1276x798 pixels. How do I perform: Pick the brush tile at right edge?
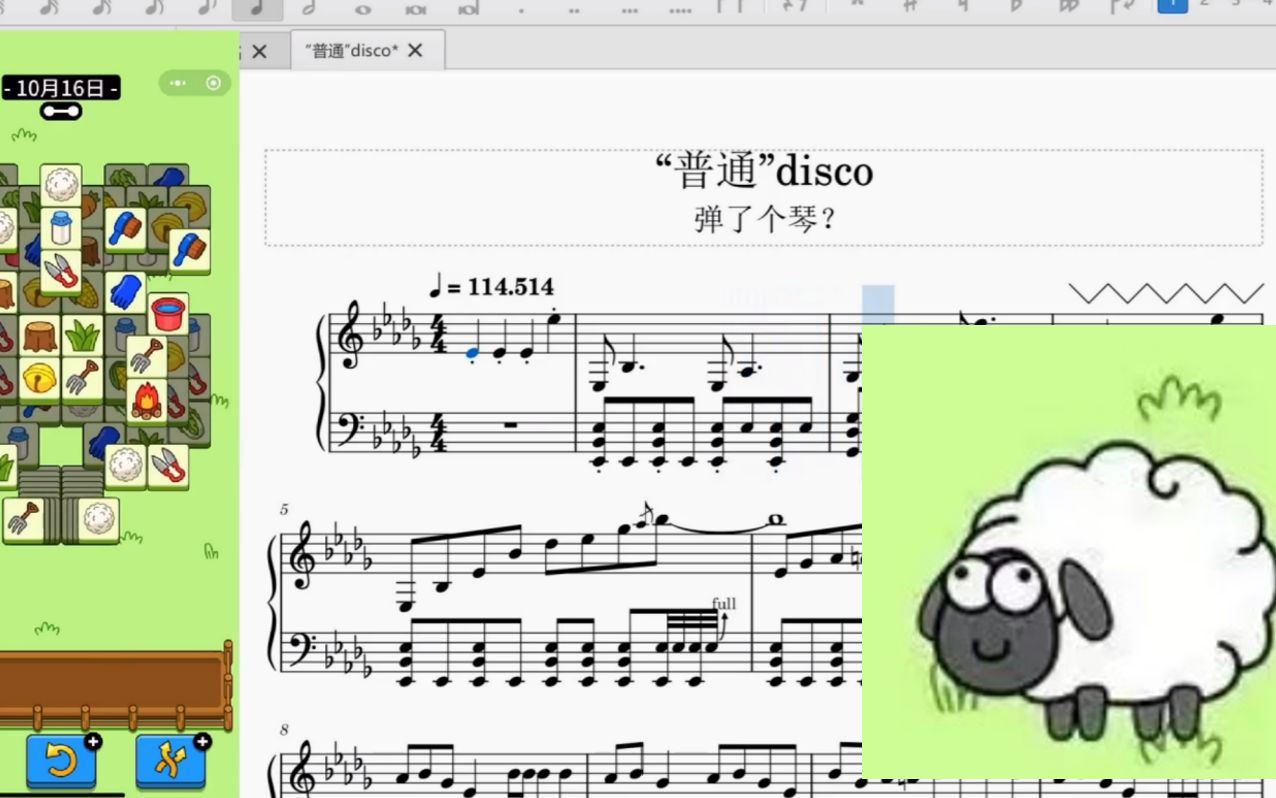click(x=189, y=251)
